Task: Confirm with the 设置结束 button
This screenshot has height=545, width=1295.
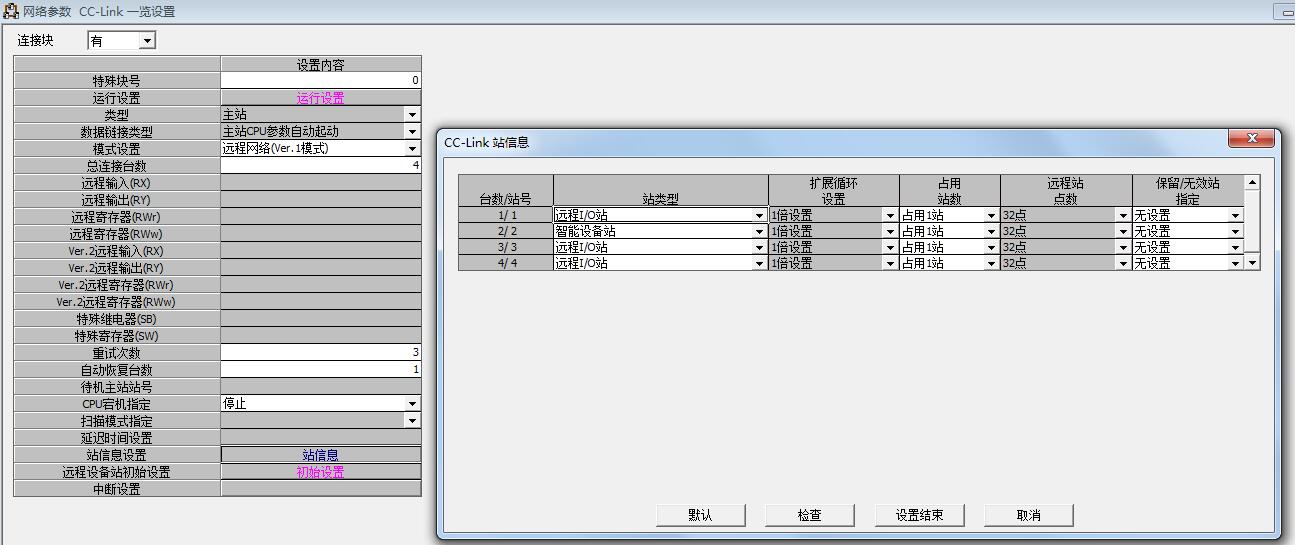Action: pyautogui.click(x=918, y=515)
